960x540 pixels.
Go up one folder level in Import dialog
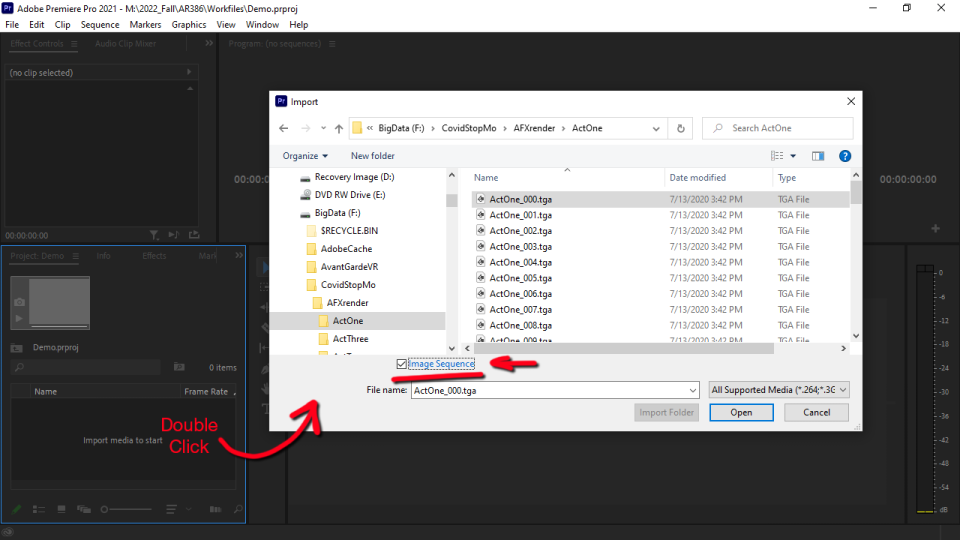pyautogui.click(x=339, y=128)
